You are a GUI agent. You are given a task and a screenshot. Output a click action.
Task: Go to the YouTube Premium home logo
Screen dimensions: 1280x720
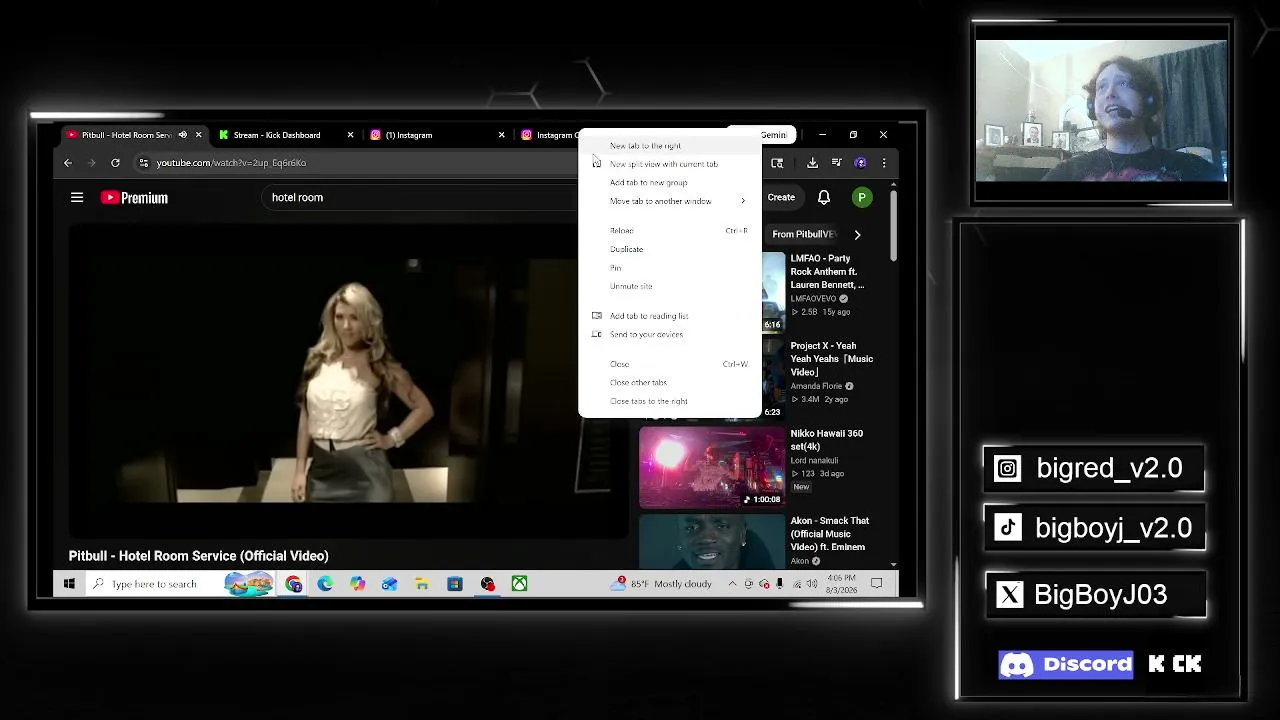tap(134, 198)
